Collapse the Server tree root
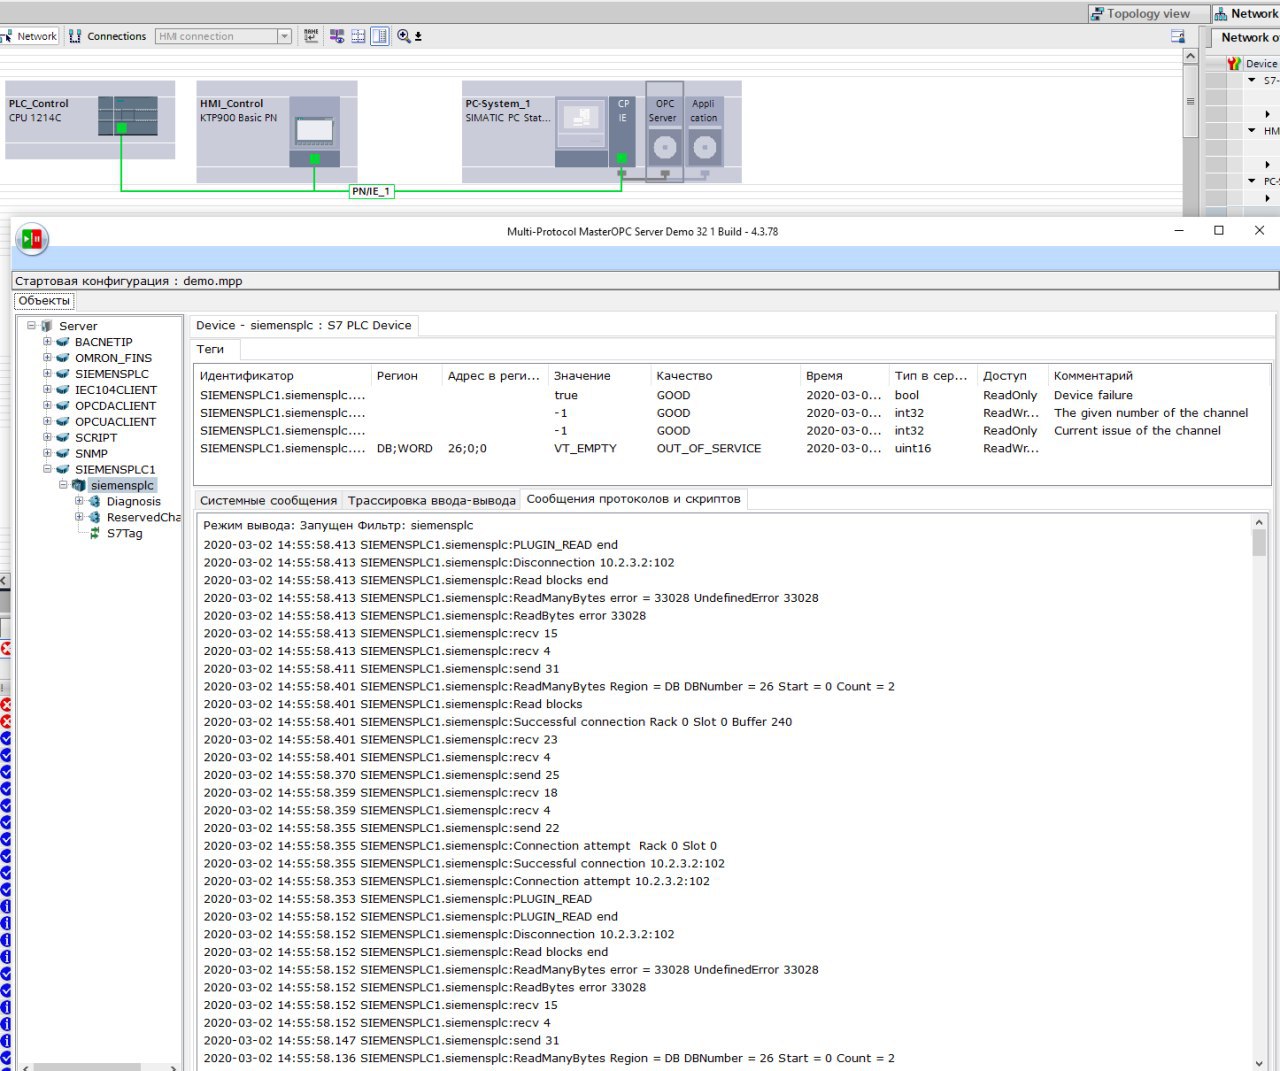 point(31,326)
